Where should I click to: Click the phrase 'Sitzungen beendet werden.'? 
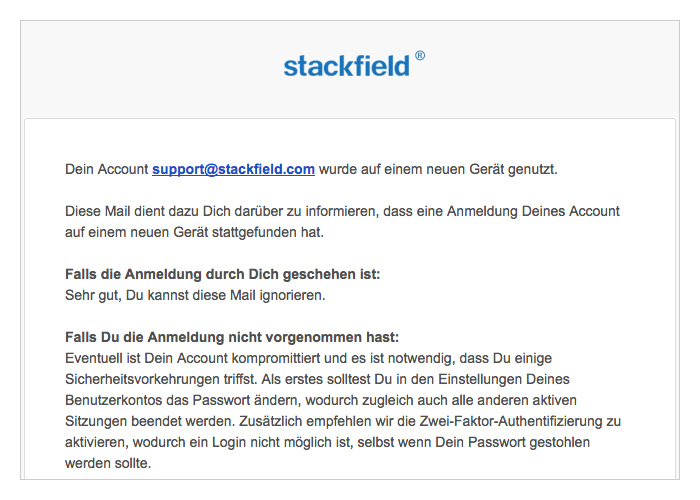pyautogui.click(x=150, y=421)
